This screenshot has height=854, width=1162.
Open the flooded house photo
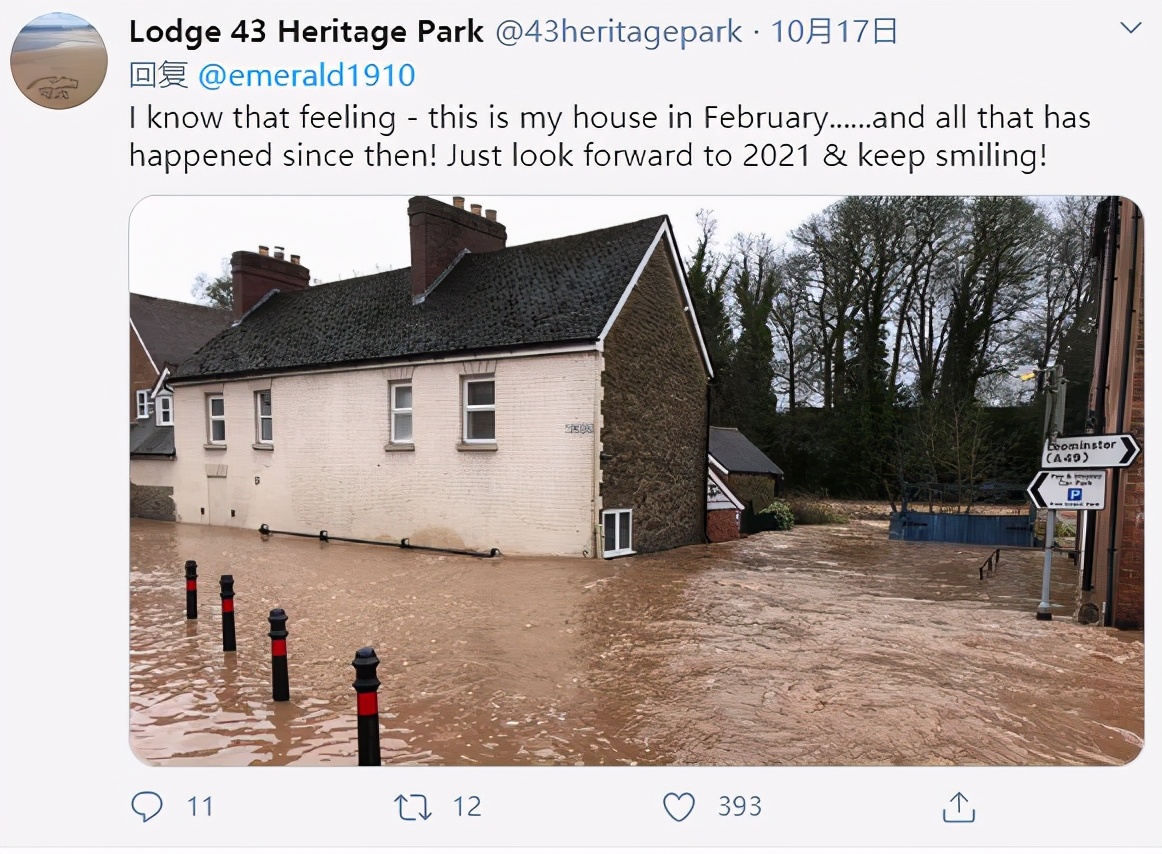tap(636, 480)
